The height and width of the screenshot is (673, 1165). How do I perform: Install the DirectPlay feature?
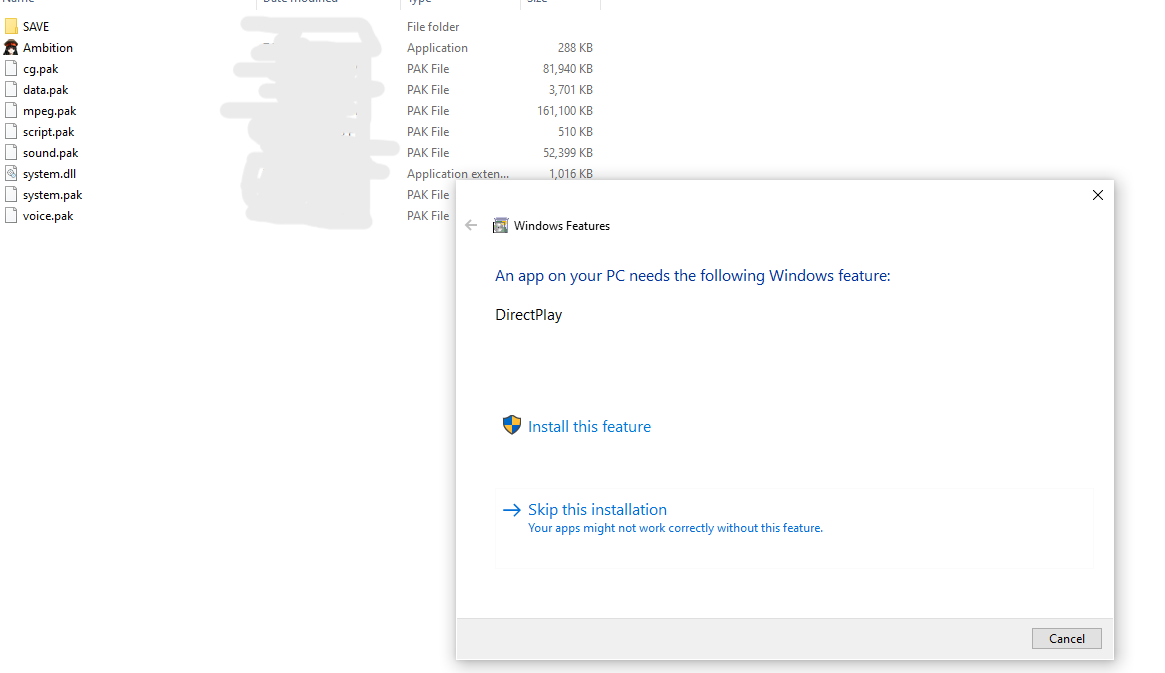[589, 426]
